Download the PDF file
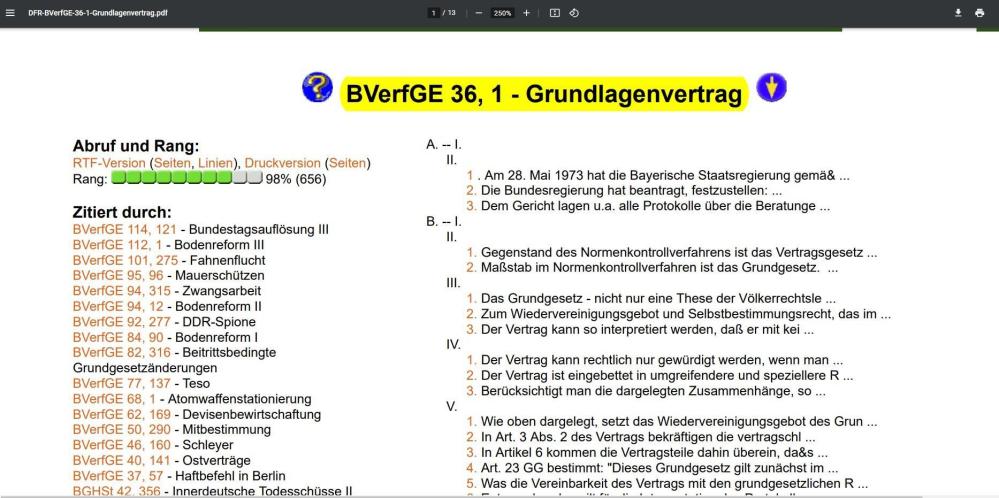Image resolution: width=999 pixels, height=498 pixels. (x=959, y=12)
